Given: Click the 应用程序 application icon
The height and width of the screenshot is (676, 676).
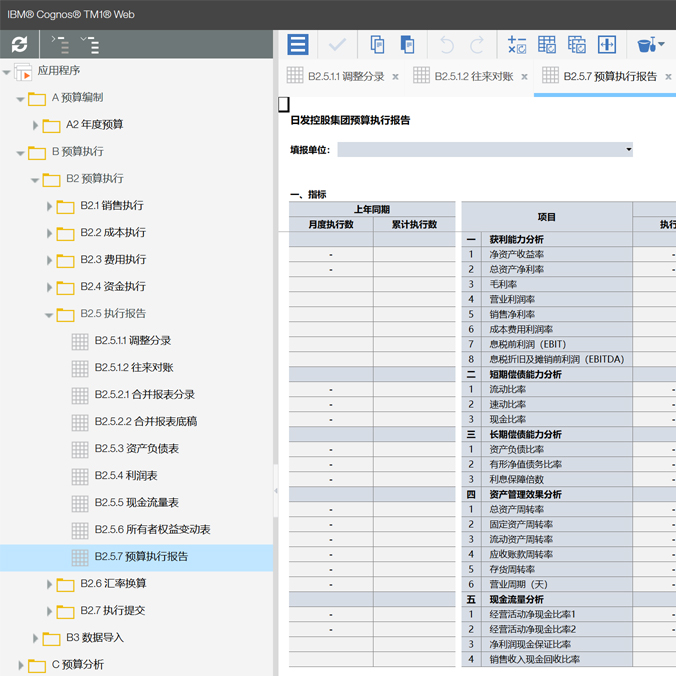Looking at the screenshot, I should [x=23, y=72].
